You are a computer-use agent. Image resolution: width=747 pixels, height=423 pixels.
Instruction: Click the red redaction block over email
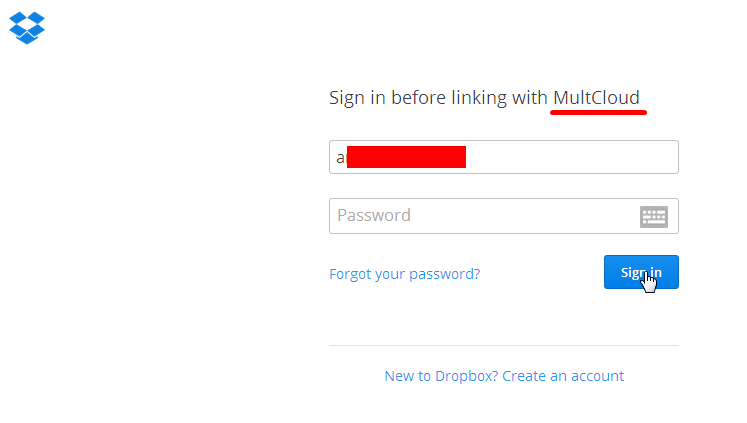tap(406, 158)
